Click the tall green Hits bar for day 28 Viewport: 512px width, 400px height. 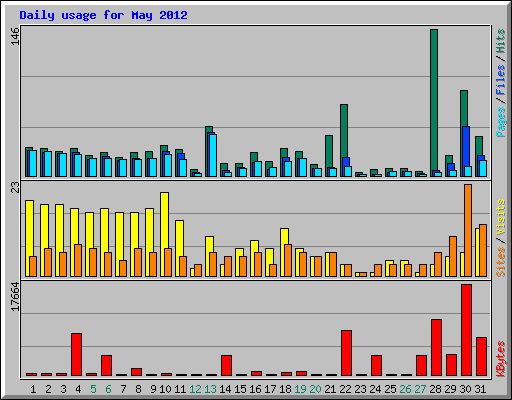[434, 103]
